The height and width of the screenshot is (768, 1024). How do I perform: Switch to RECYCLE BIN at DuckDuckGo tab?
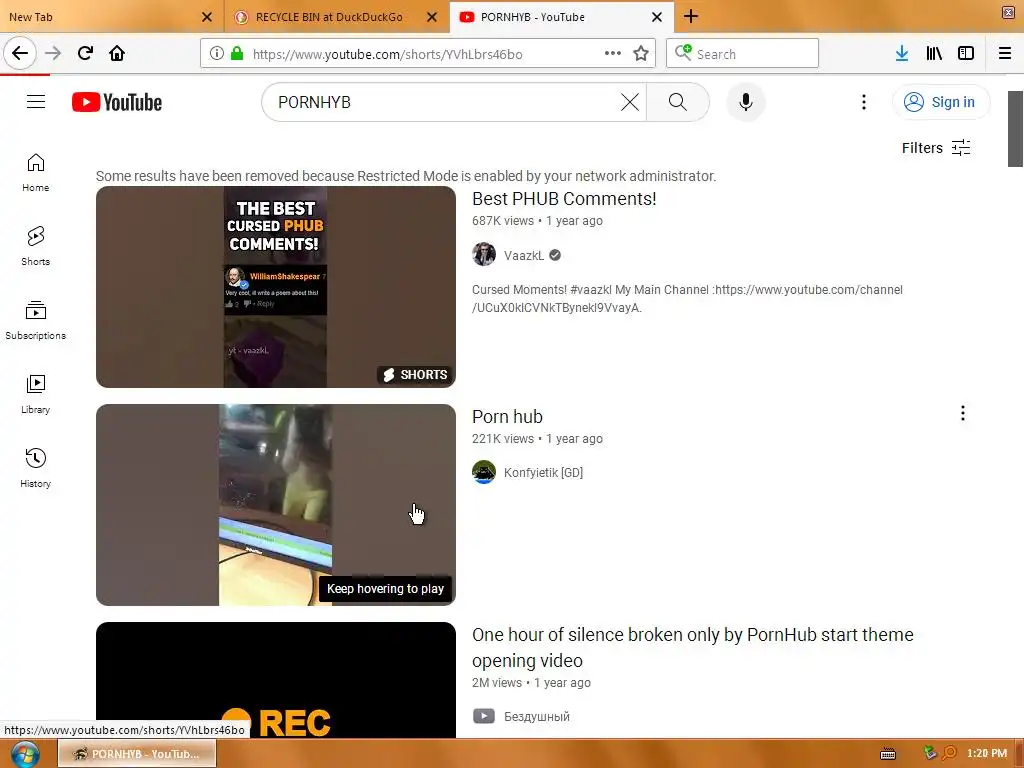tap(328, 17)
